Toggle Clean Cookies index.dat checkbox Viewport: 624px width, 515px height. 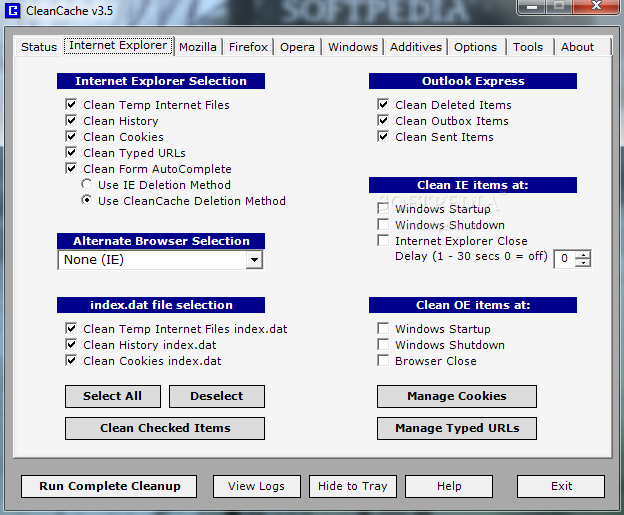point(71,361)
